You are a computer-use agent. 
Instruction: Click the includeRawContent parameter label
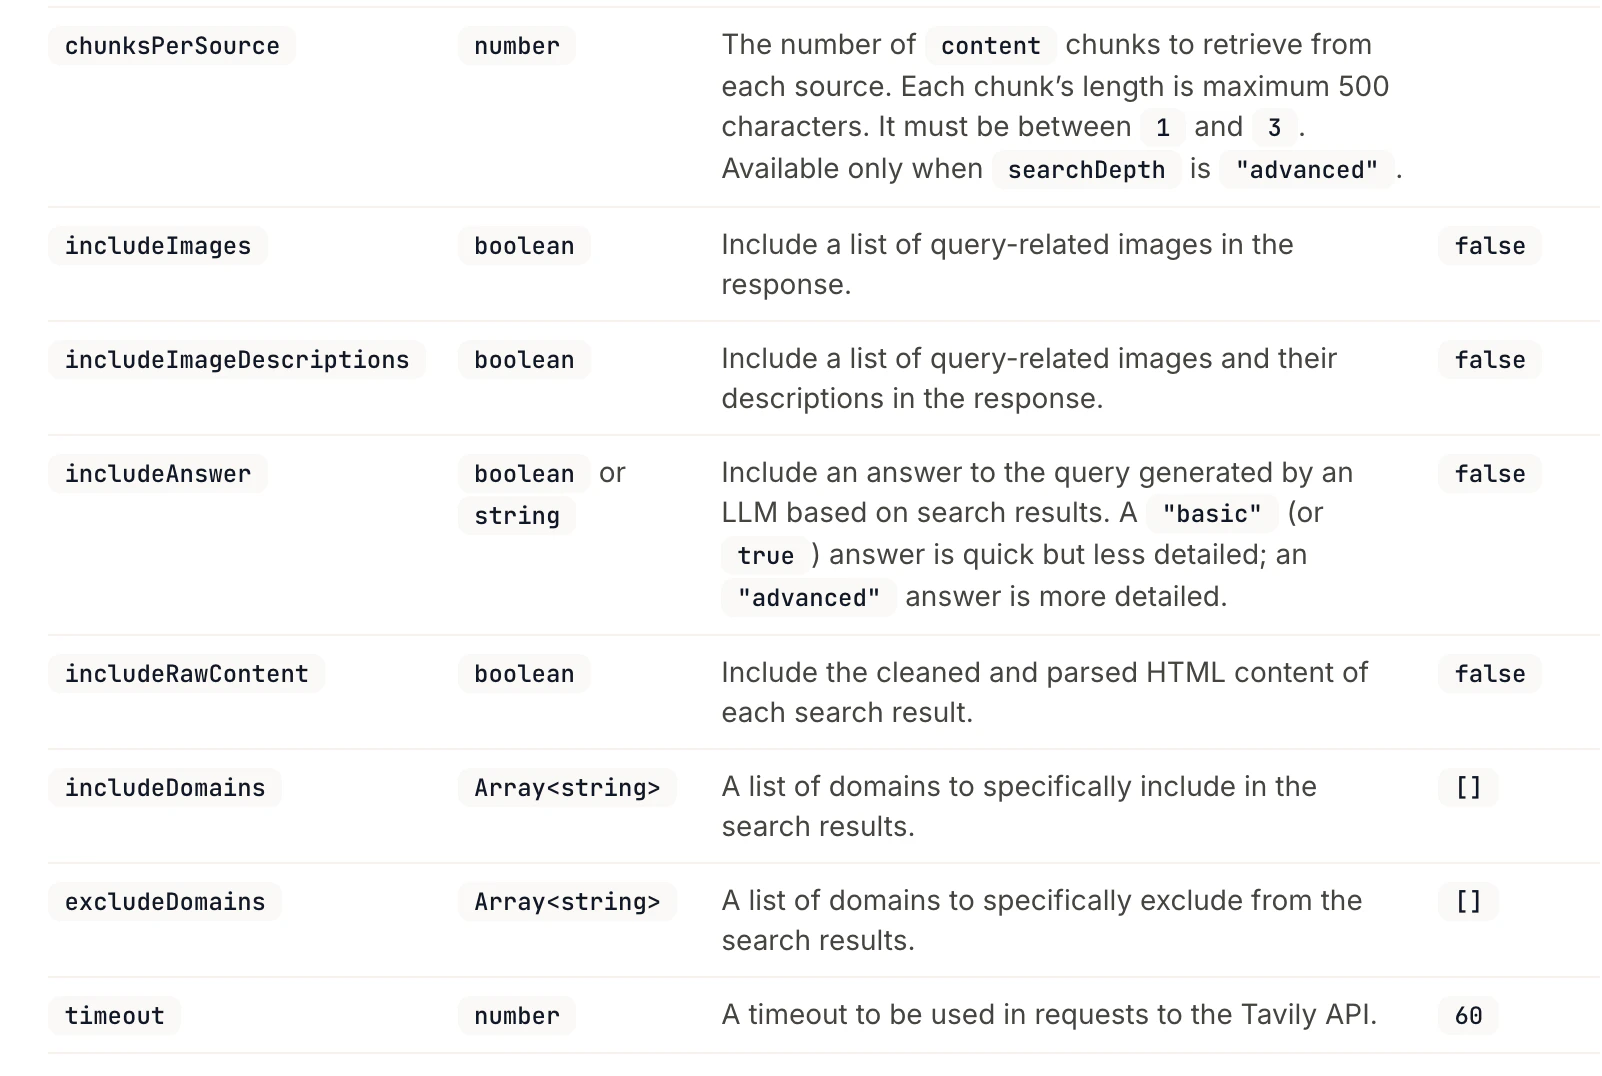click(x=186, y=674)
